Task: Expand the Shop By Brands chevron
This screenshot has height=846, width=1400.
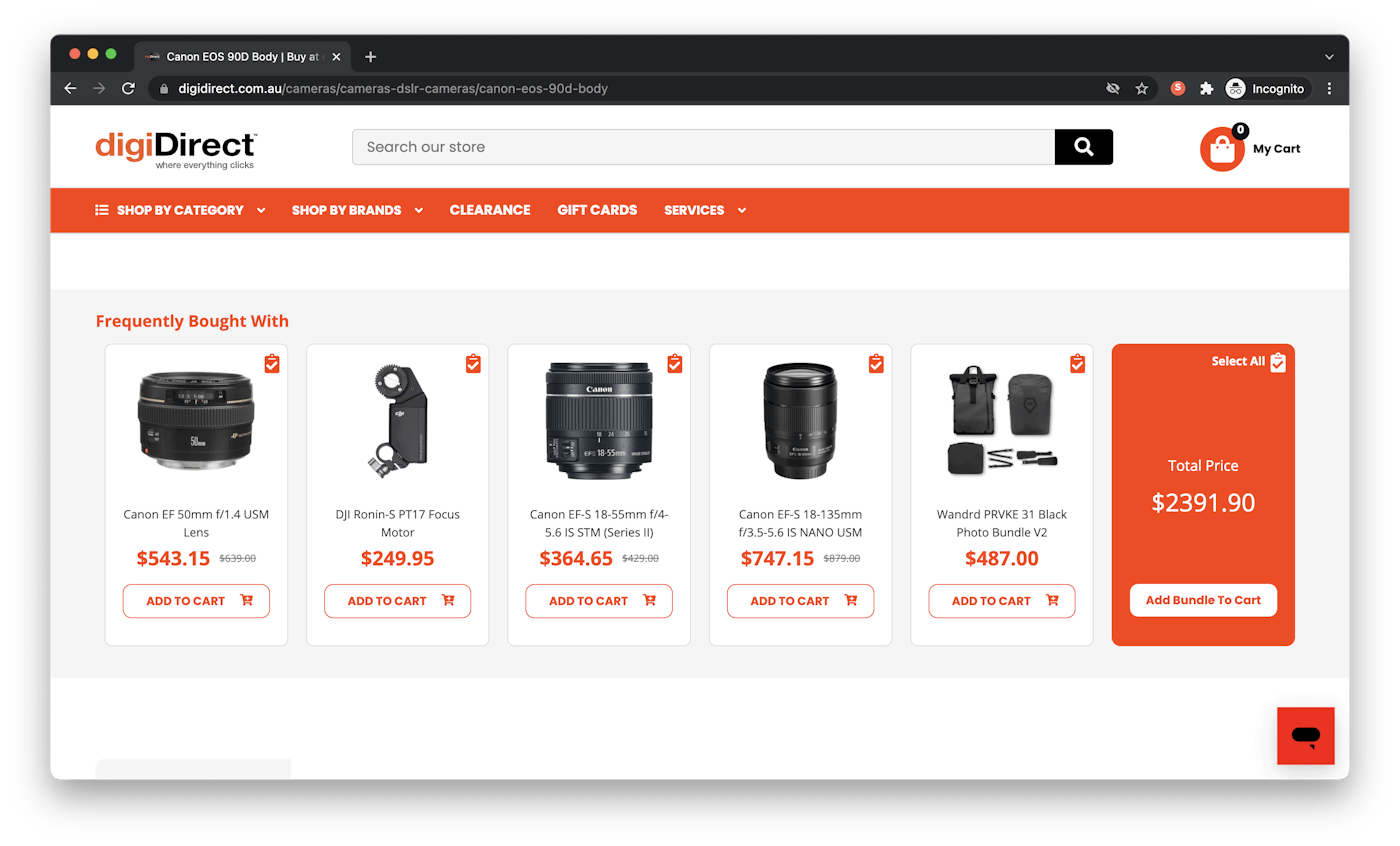Action: (x=419, y=210)
